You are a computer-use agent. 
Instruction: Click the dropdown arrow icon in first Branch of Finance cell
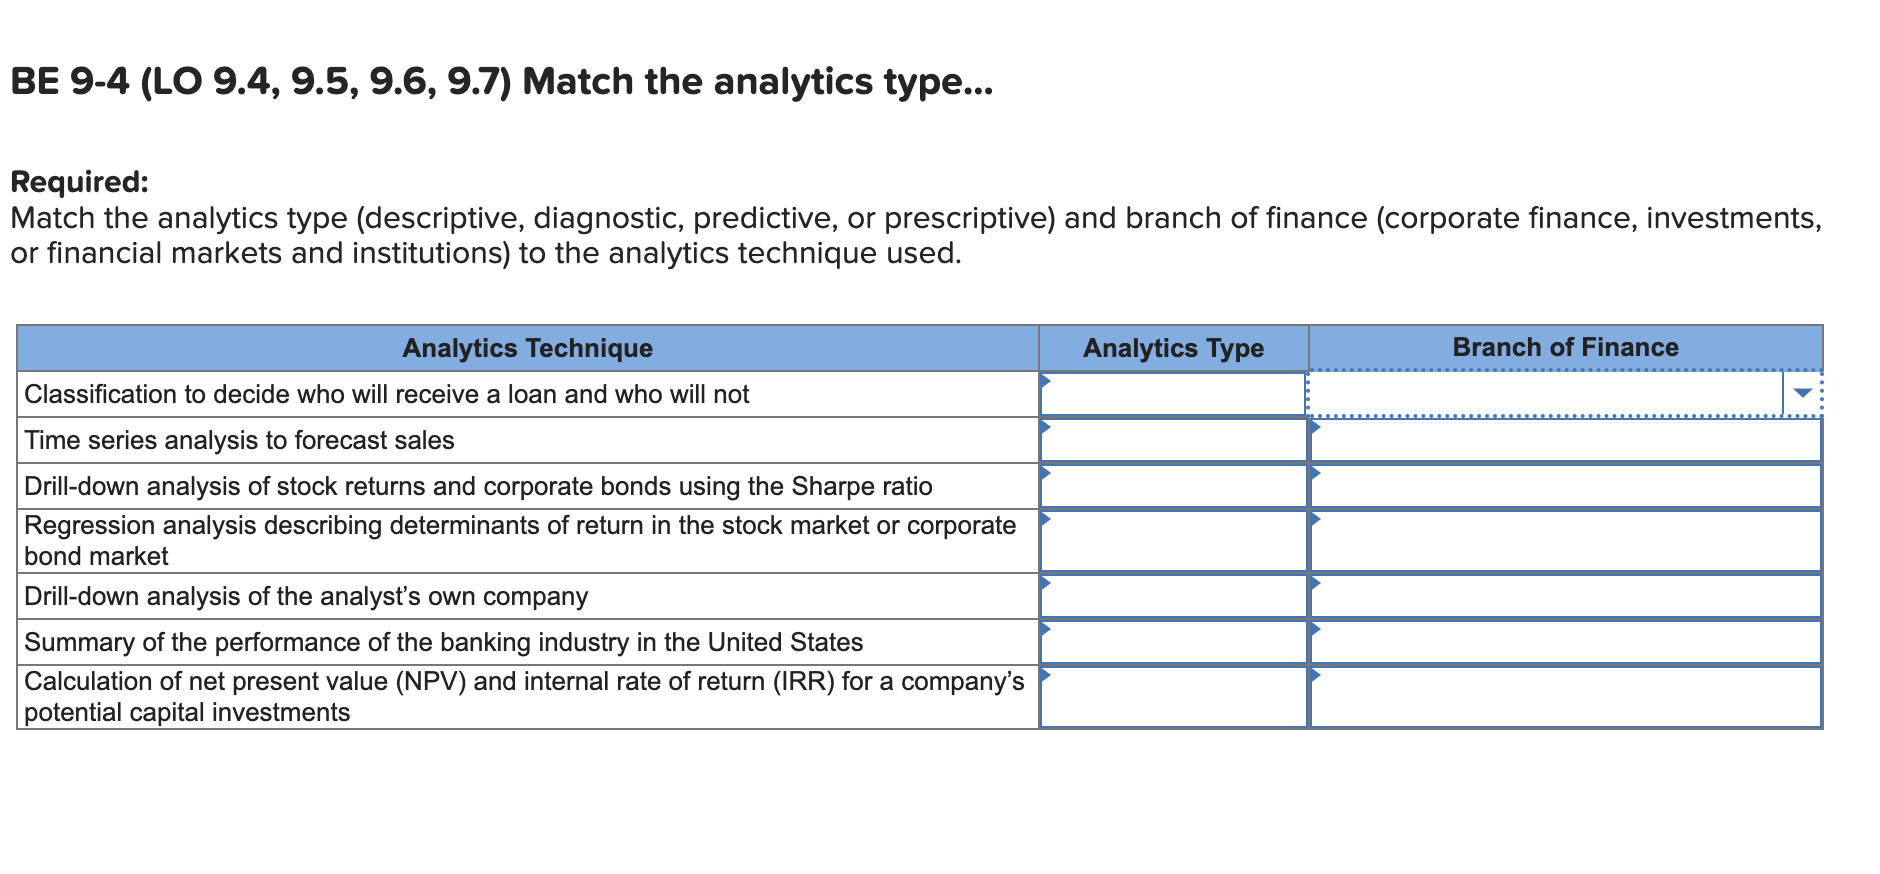(1805, 393)
